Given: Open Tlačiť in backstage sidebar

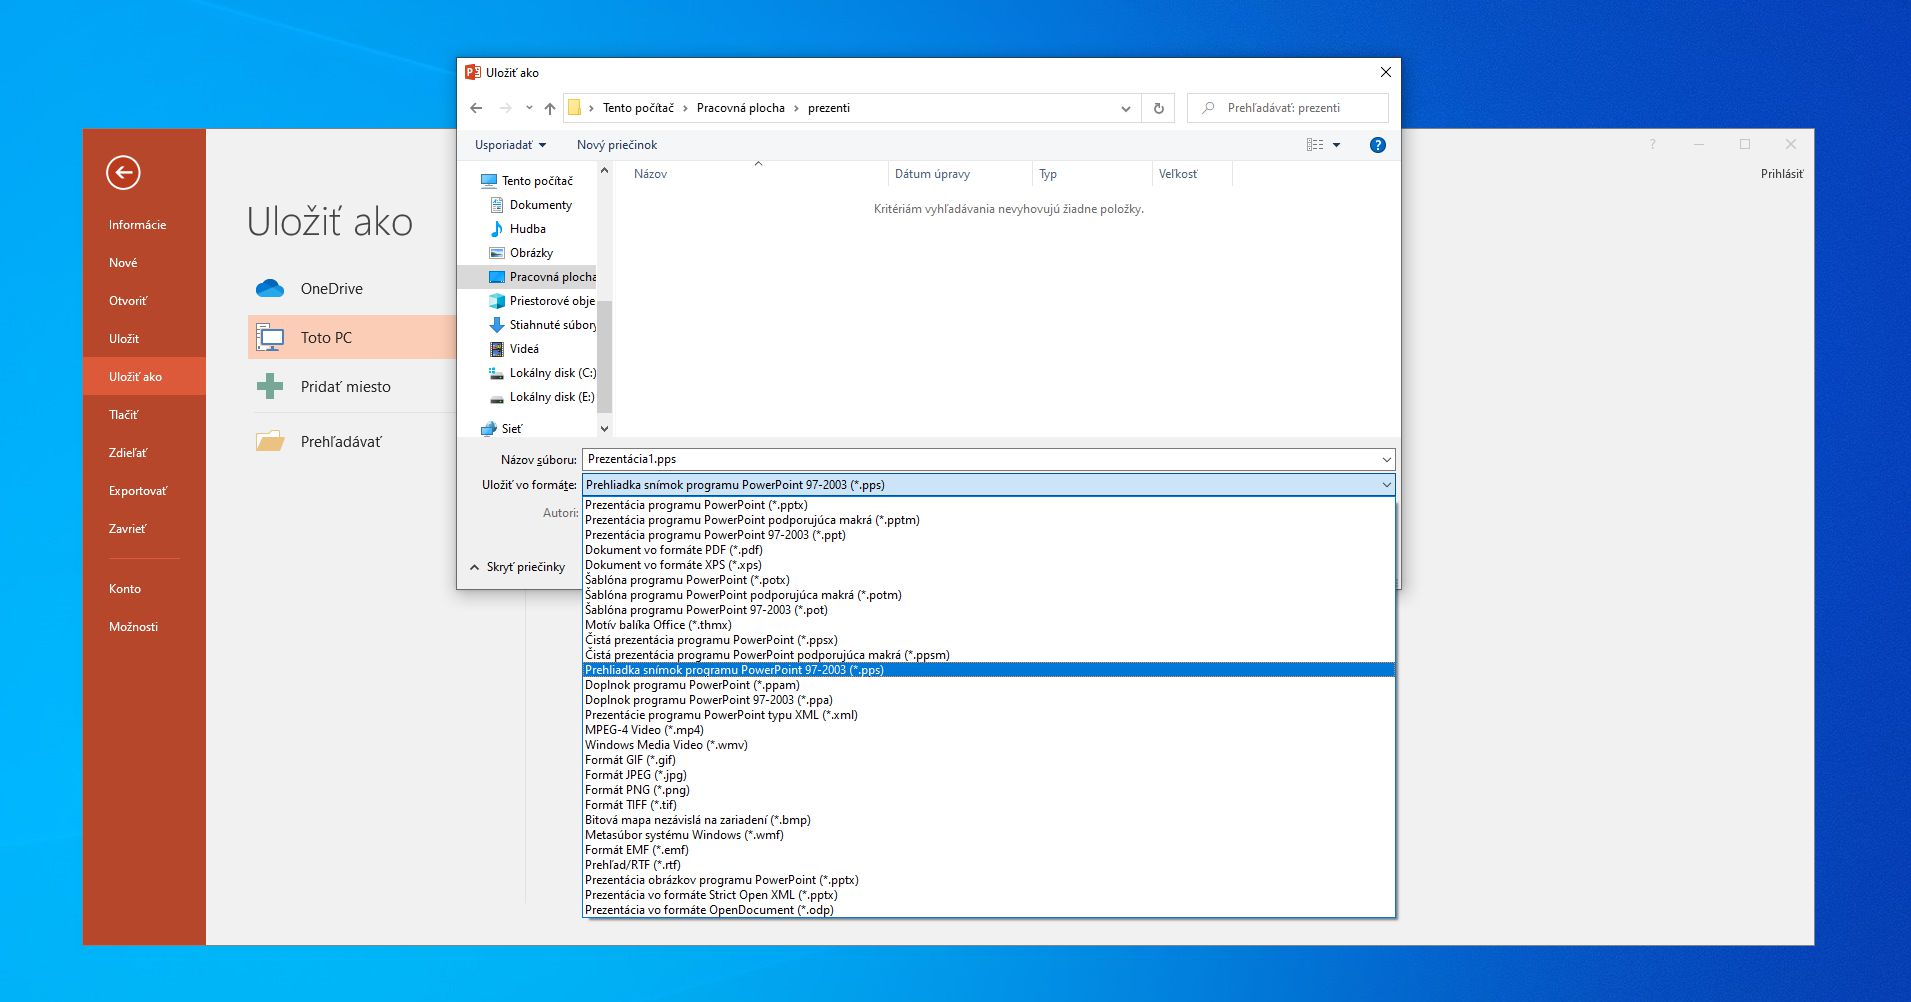Looking at the screenshot, I should coord(124,415).
